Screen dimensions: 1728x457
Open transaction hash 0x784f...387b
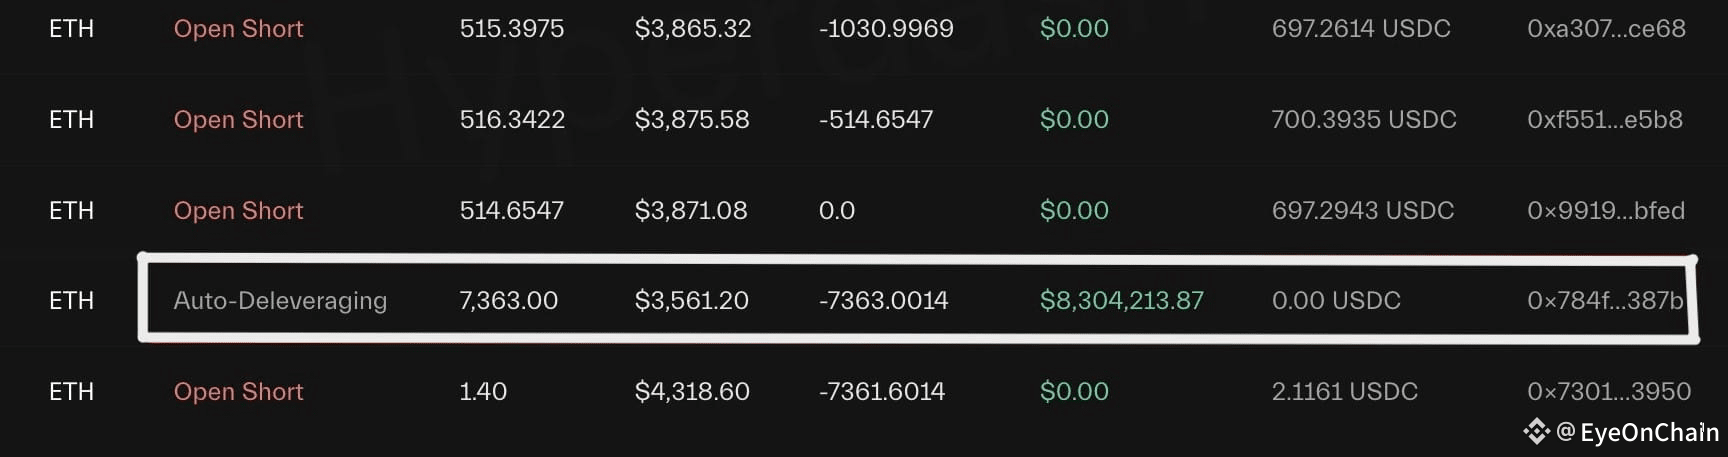click(x=1604, y=301)
